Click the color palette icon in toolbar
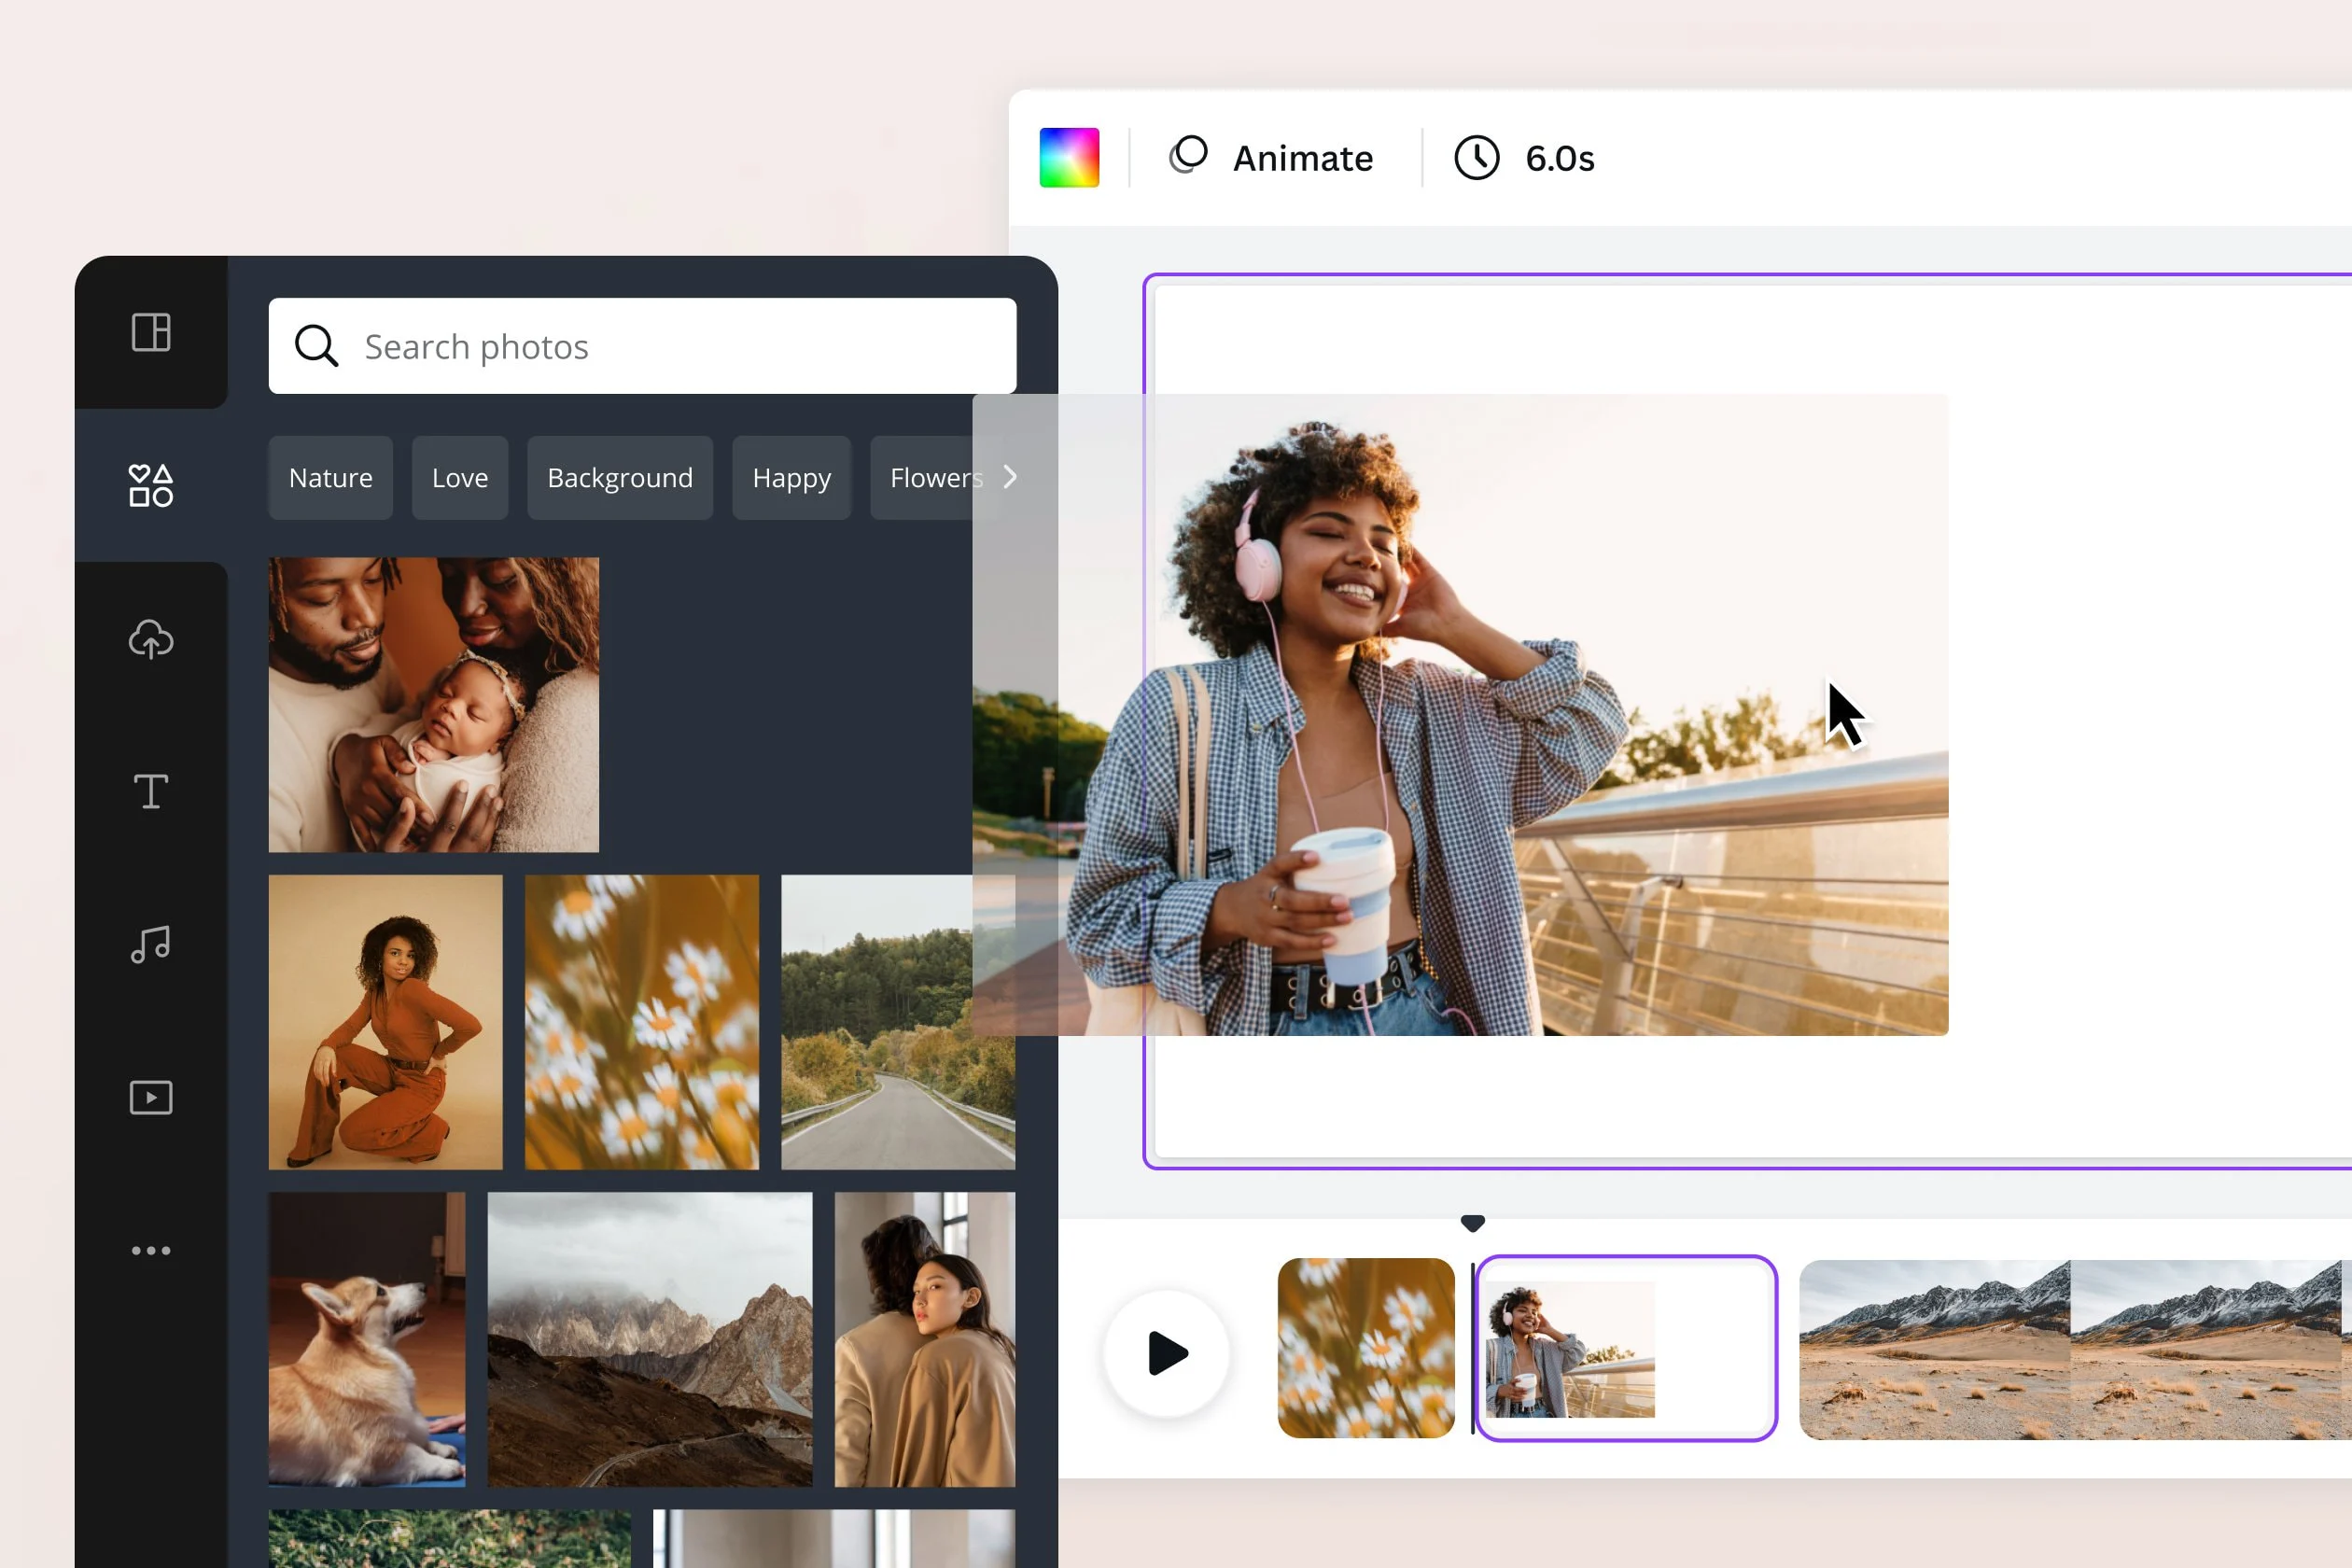Viewport: 2352px width, 1568px height. click(1071, 156)
